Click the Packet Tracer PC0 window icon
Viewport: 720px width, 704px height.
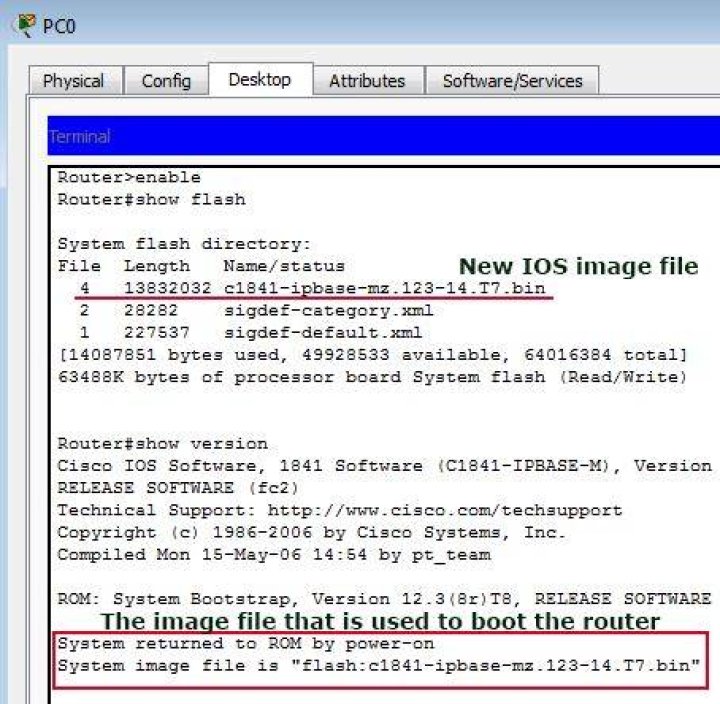click(24, 25)
